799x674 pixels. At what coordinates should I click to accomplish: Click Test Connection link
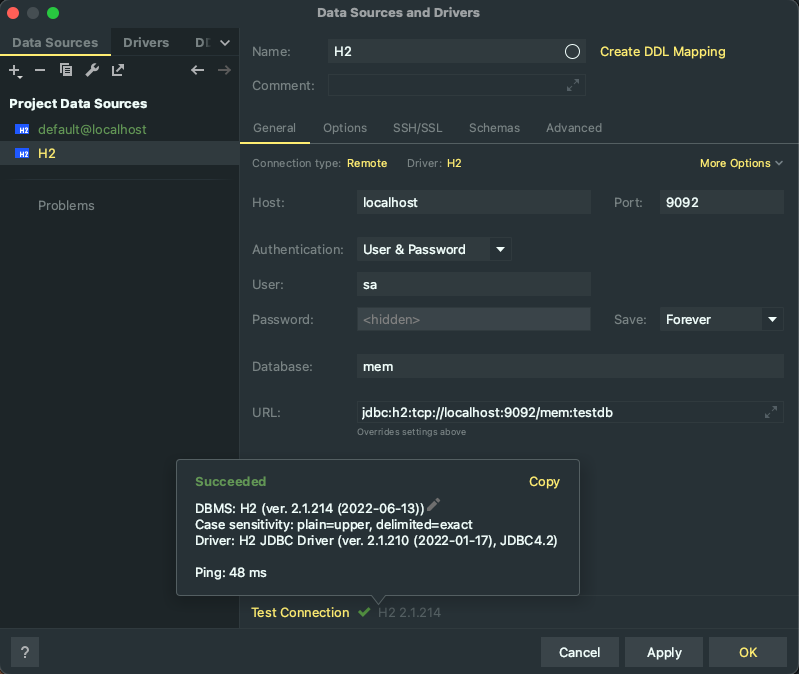(300, 612)
